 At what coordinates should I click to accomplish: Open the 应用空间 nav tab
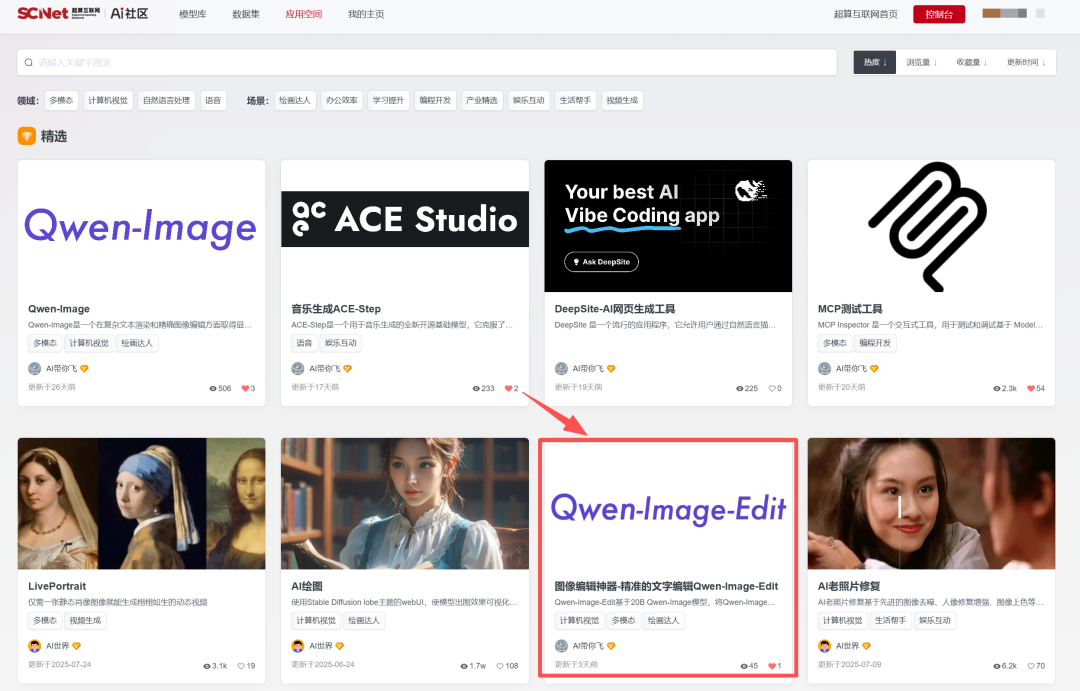pos(304,14)
